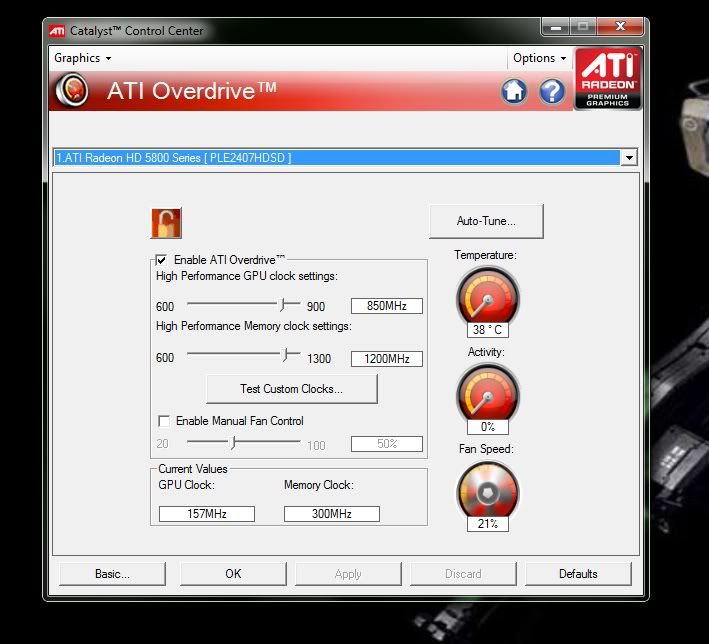Expand the ATI Radeon HD 5800 Series dropdown
Image resolution: width=709 pixels, height=644 pixels.
[629, 157]
